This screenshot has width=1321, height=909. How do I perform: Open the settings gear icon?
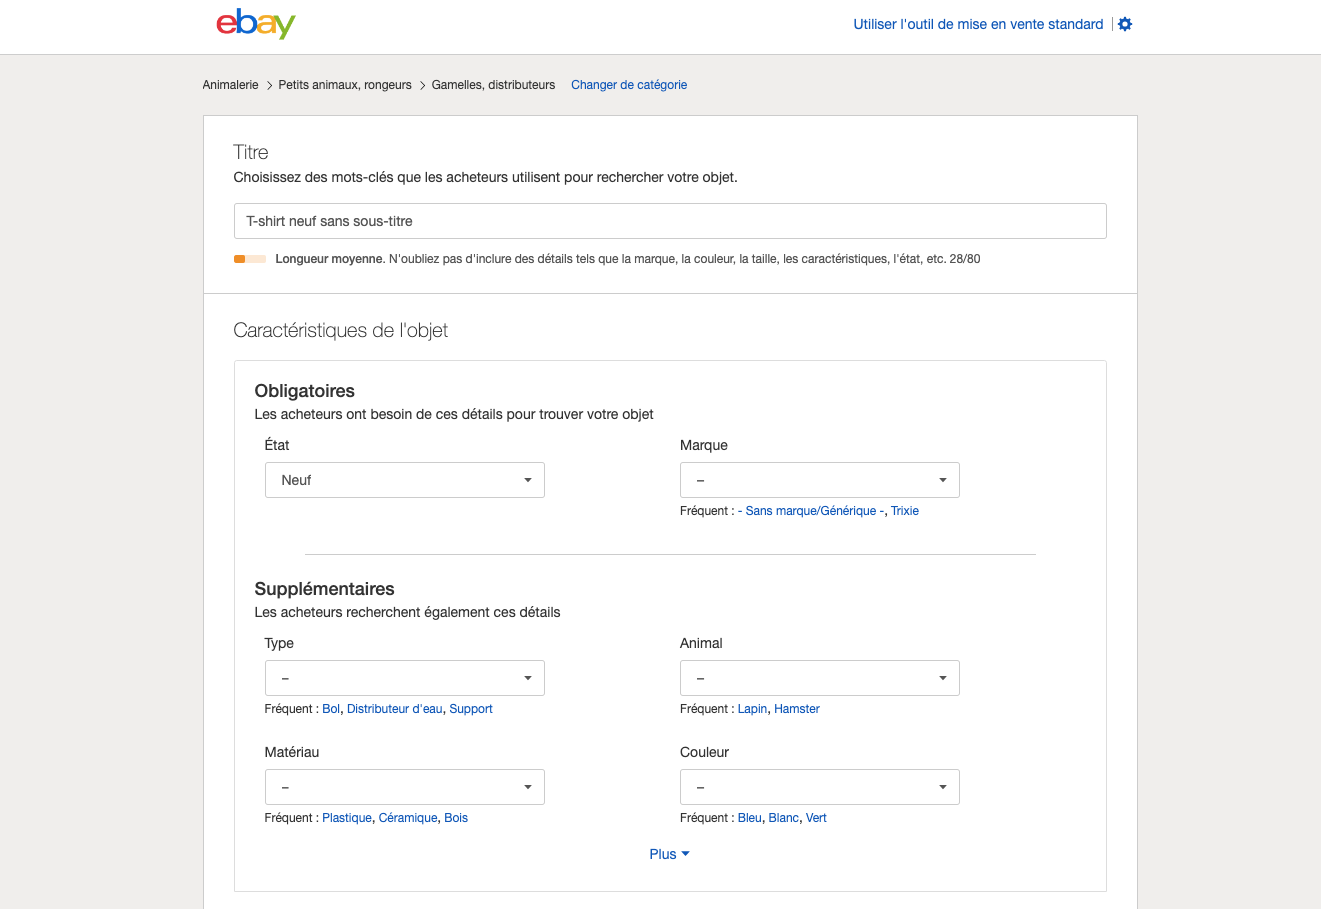[x=1125, y=24]
